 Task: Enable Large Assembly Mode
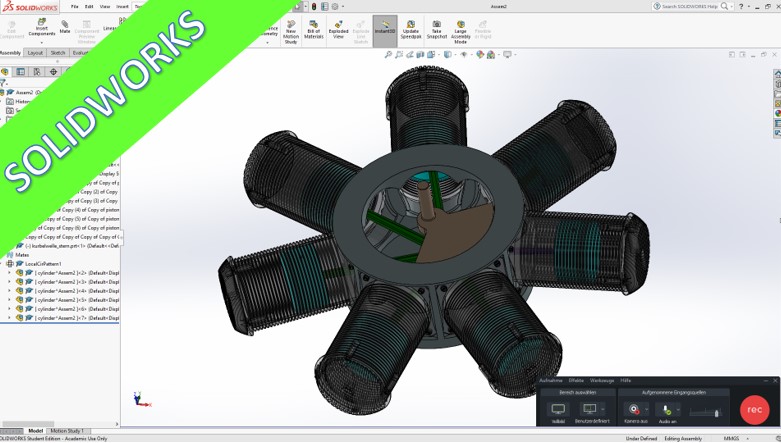click(461, 32)
